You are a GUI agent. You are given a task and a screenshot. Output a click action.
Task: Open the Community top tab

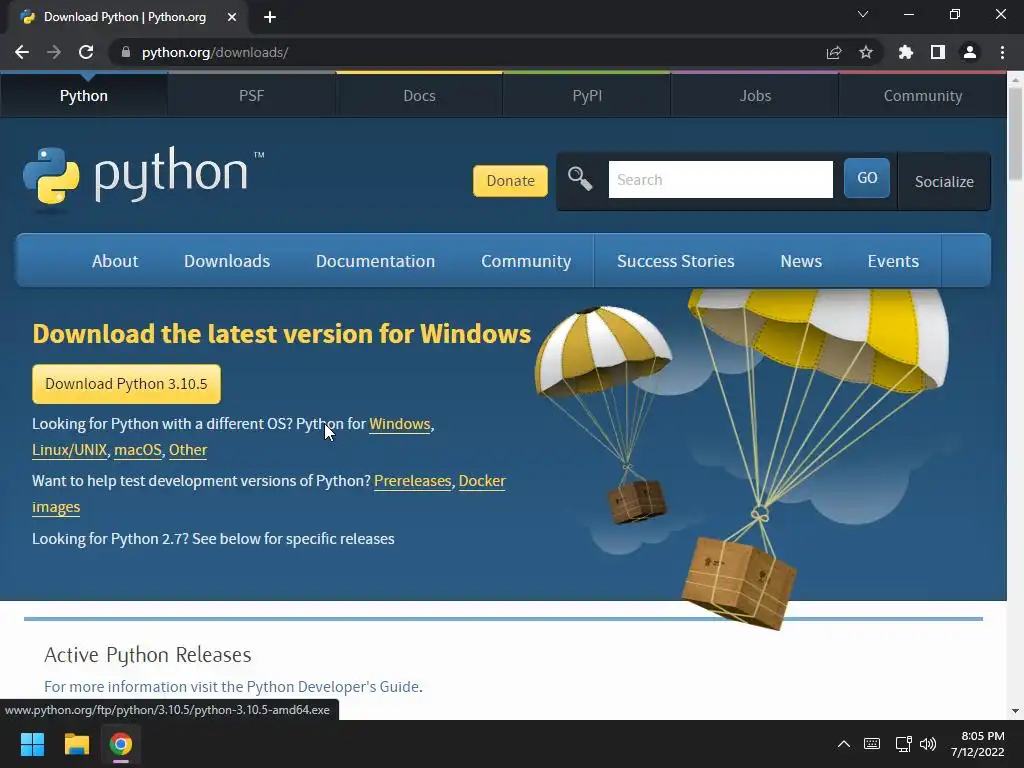click(923, 96)
